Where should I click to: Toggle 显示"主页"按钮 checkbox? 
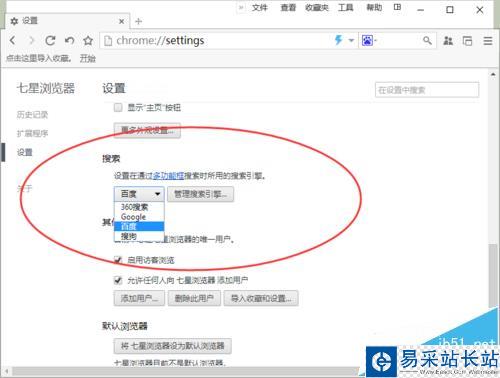118,108
